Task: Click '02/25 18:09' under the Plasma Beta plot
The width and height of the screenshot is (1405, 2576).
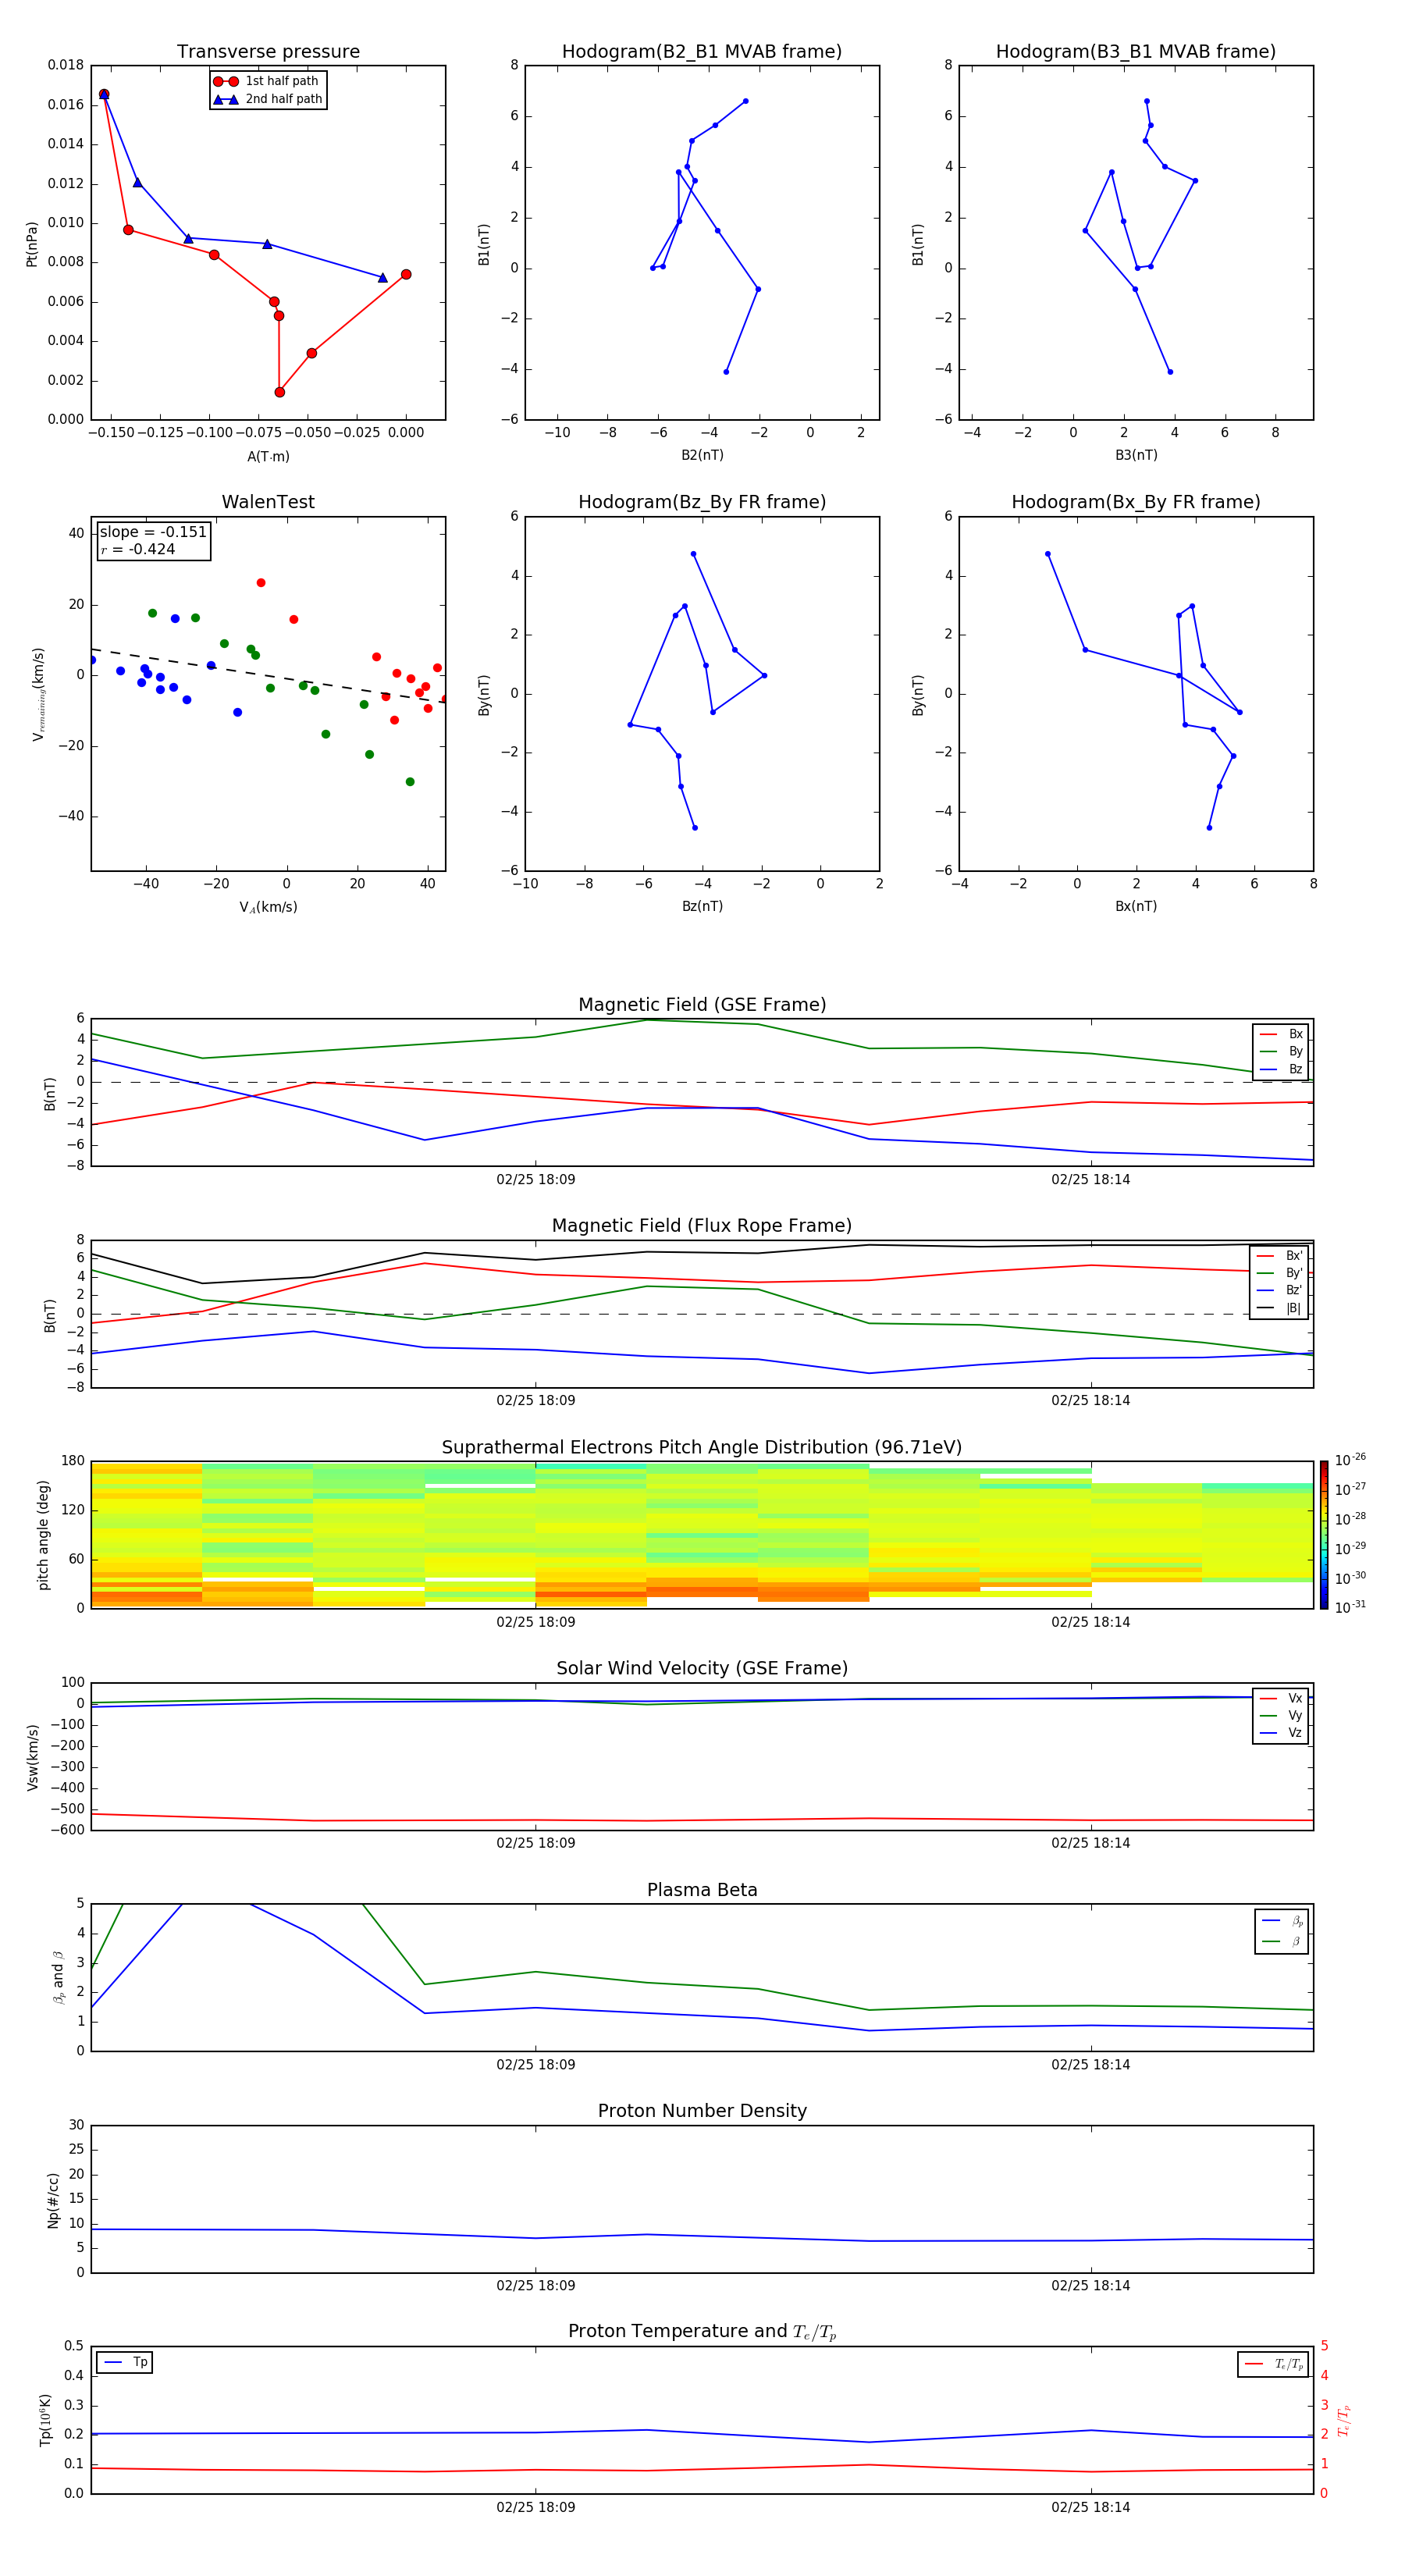Action: pos(536,2064)
